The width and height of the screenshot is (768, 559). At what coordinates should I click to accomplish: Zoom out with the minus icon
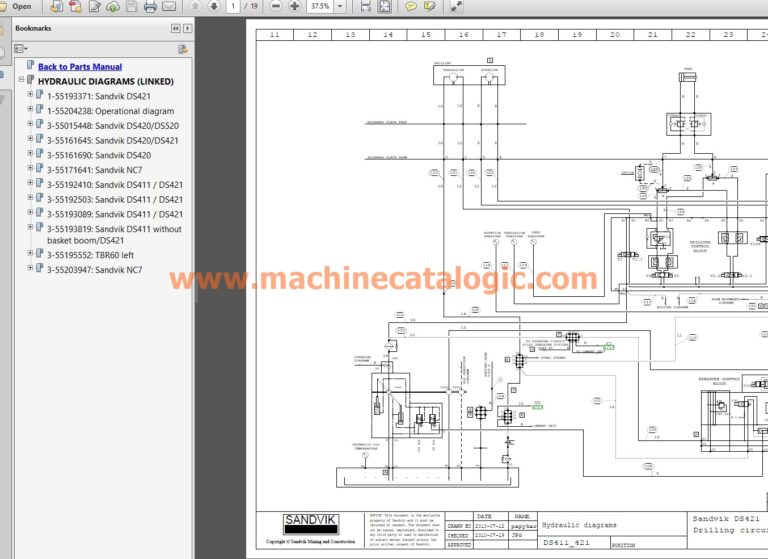click(x=277, y=6)
